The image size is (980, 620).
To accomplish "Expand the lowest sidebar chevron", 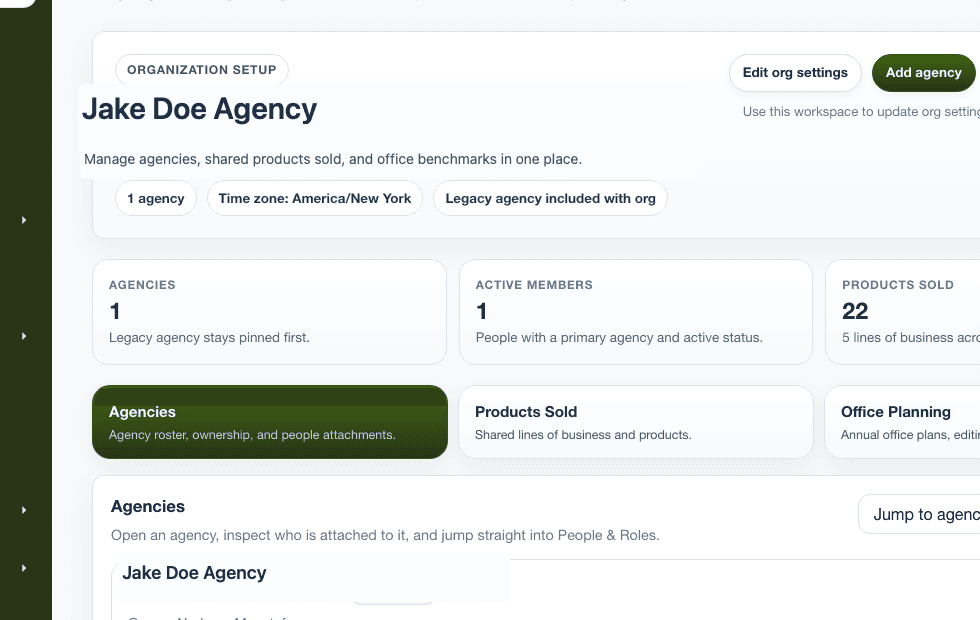I will pyautogui.click(x=24, y=566).
